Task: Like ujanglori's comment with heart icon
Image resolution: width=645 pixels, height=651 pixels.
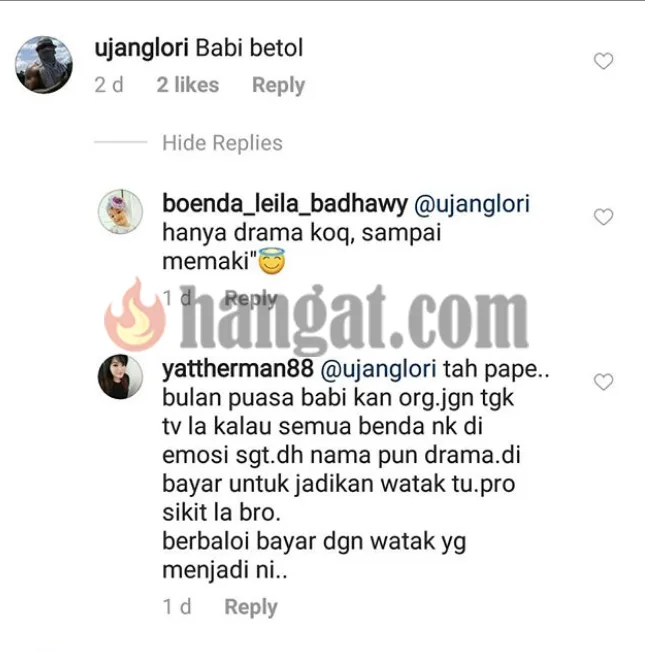Action: [x=603, y=61]
